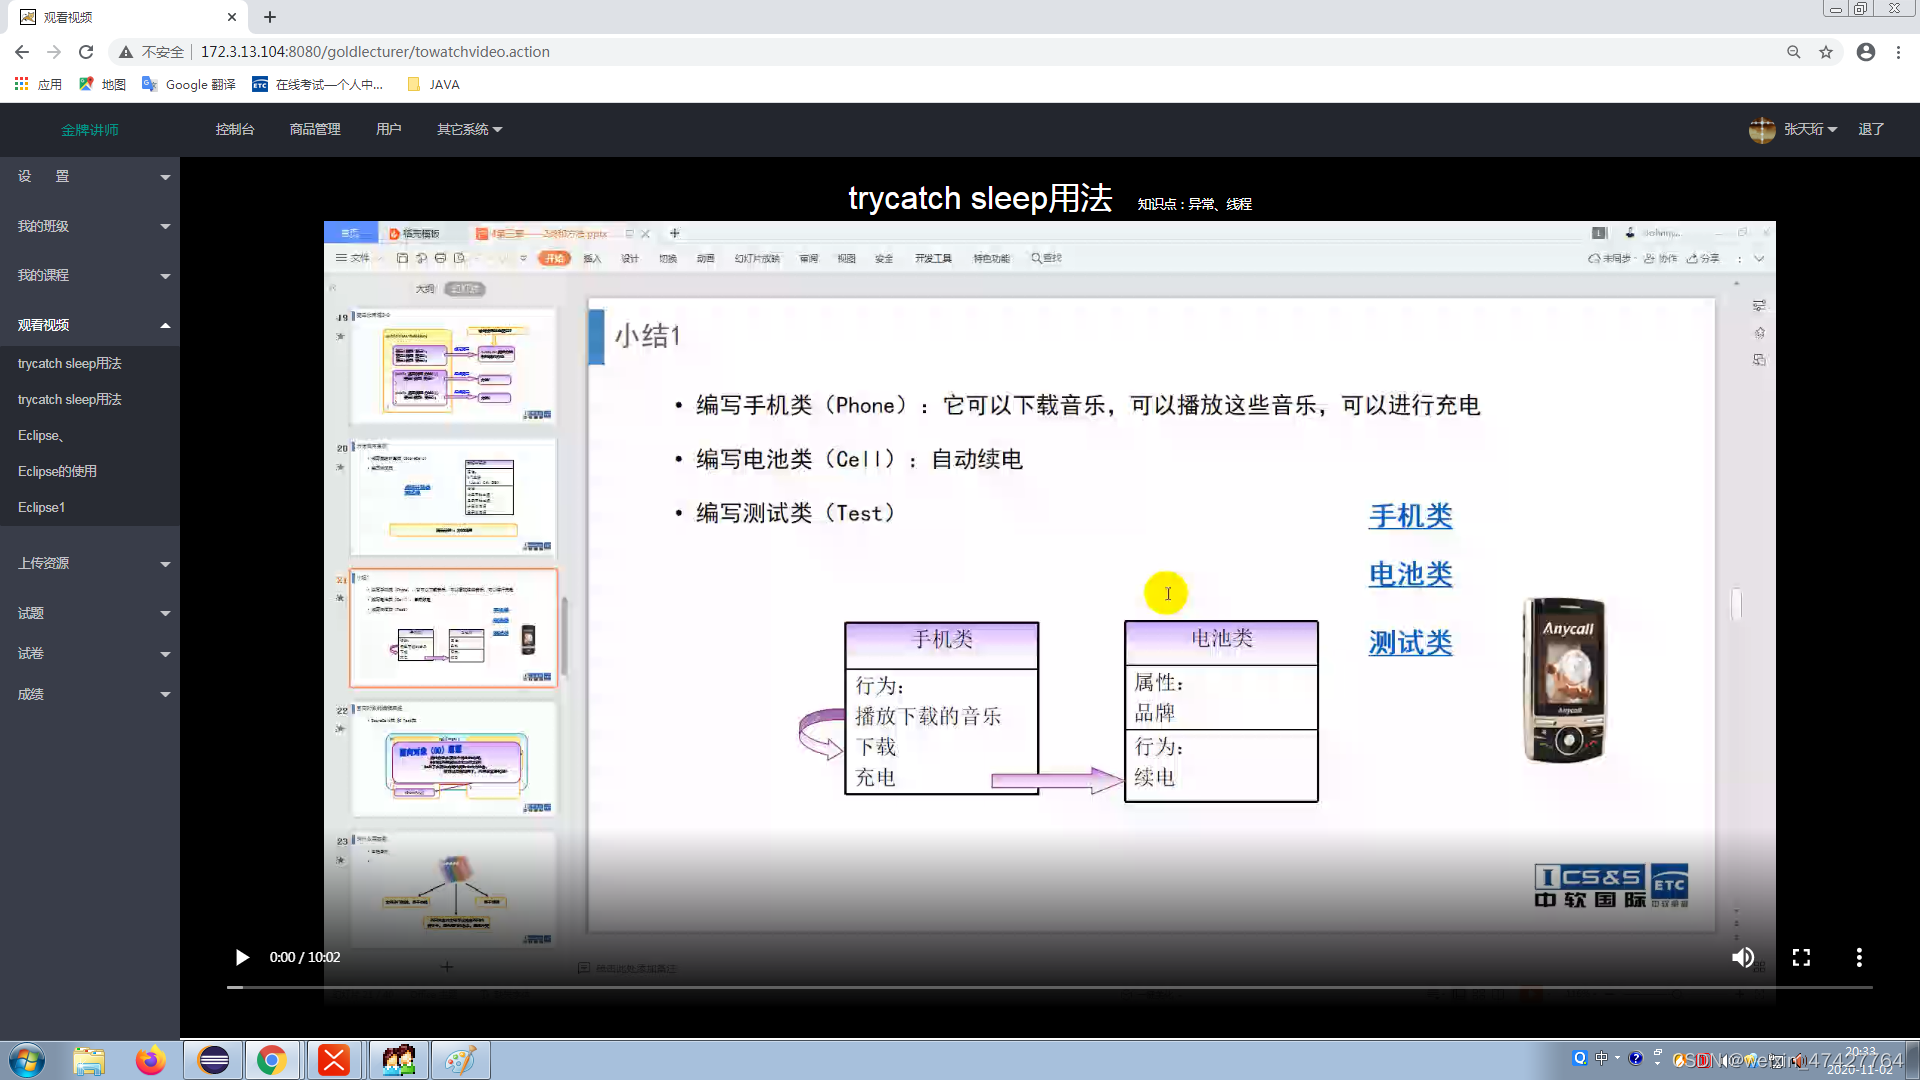Screen dimensions: 1920x1080
Task: Seek on the video progress bar
Action: click(x=1050, y=987)
